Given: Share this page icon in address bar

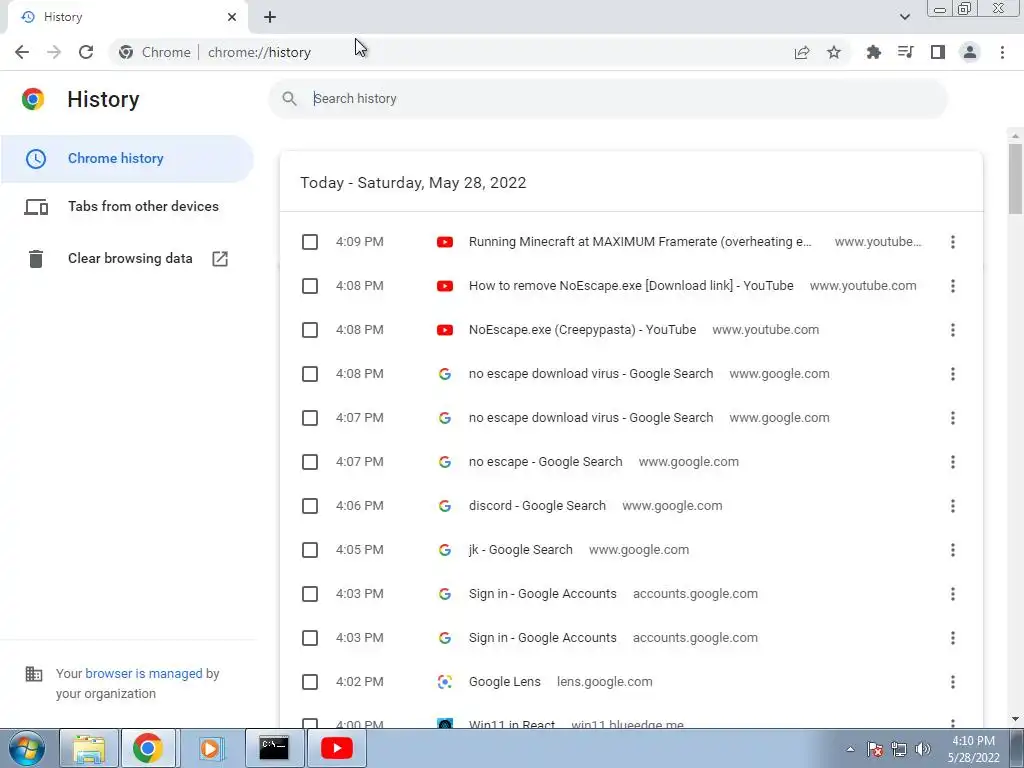Looking at the screenshot, I should [x=802, y=52].
